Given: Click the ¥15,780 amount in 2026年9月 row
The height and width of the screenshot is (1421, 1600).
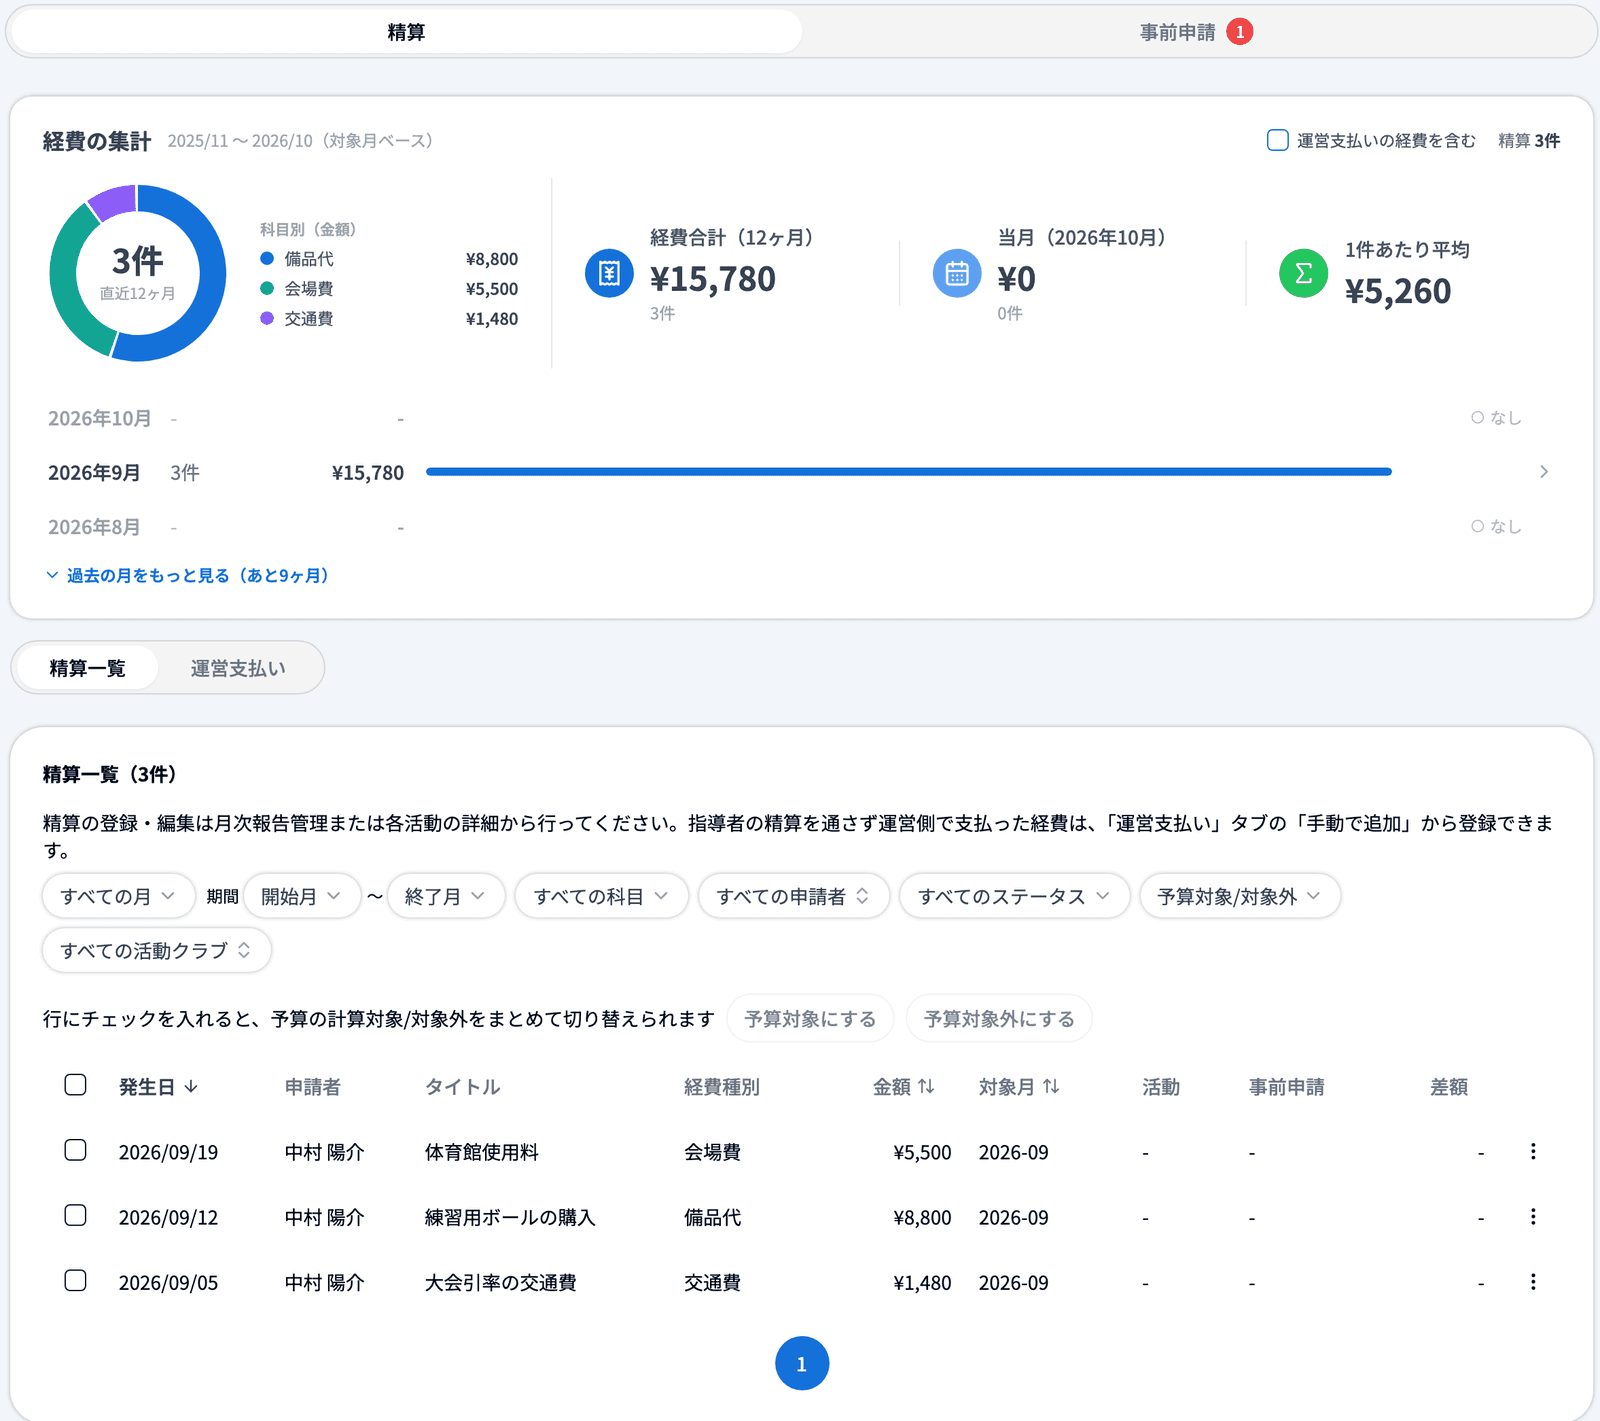Looking at the screenshot, I should (x=368, y=473).
